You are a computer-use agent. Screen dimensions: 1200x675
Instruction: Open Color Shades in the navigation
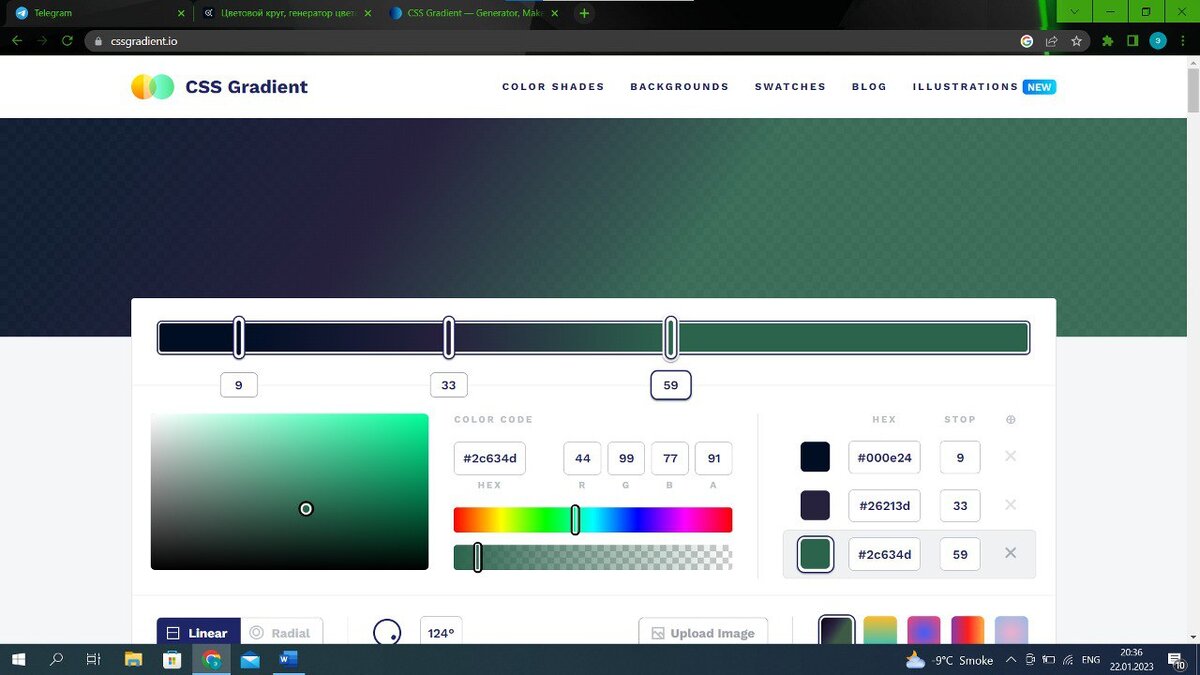click(x=553, y=87)
